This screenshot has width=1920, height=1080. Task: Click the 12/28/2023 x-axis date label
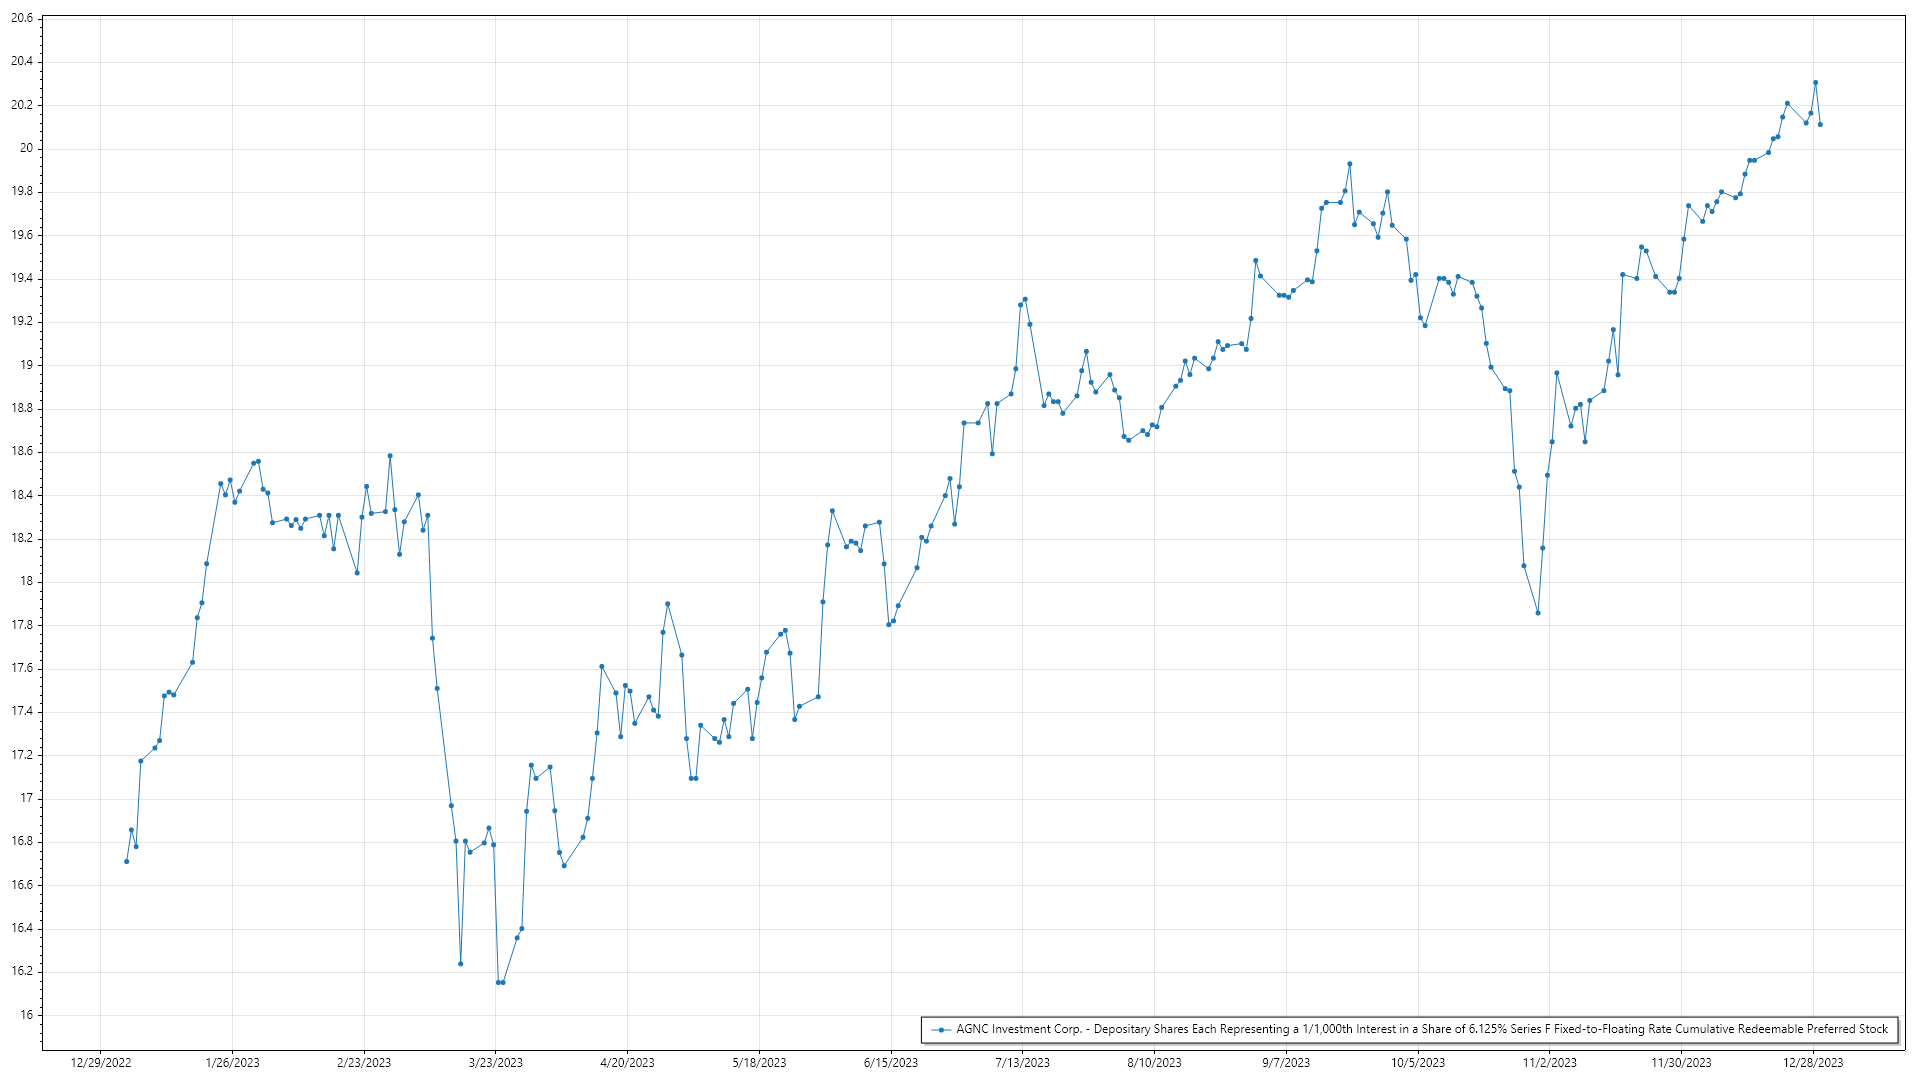click(1813, 1063)
